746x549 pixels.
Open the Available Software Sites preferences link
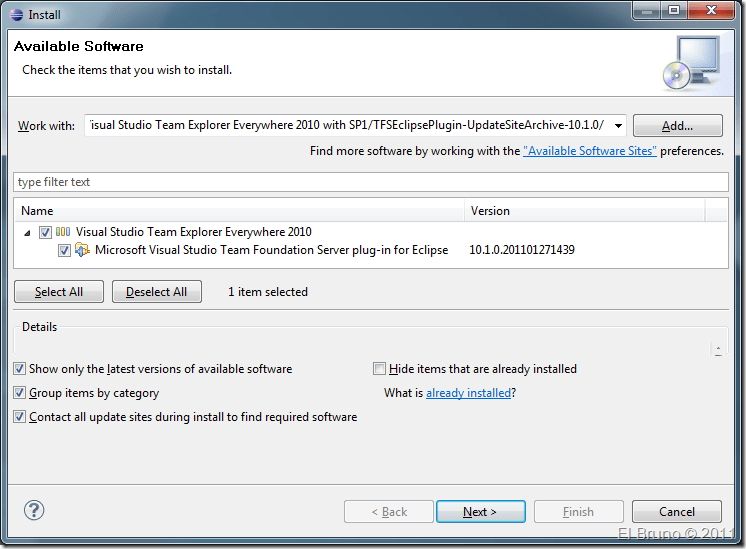point(589,151)
